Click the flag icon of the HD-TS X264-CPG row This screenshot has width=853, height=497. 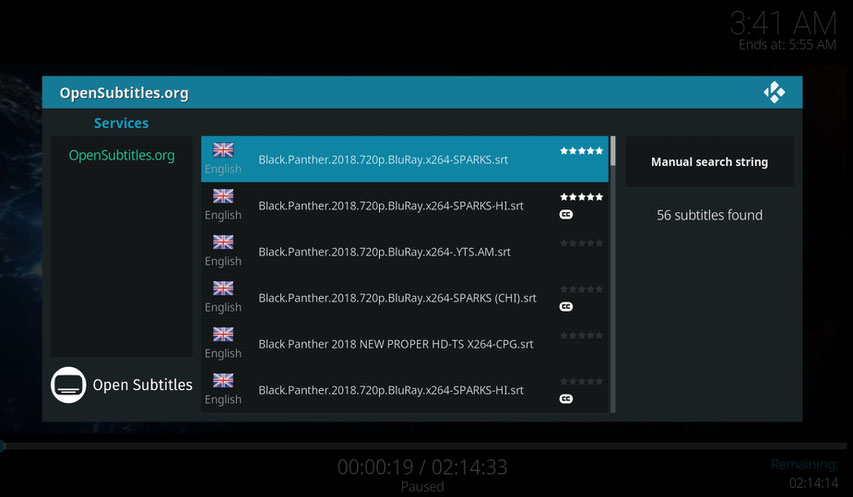click(x=223, y=334)
